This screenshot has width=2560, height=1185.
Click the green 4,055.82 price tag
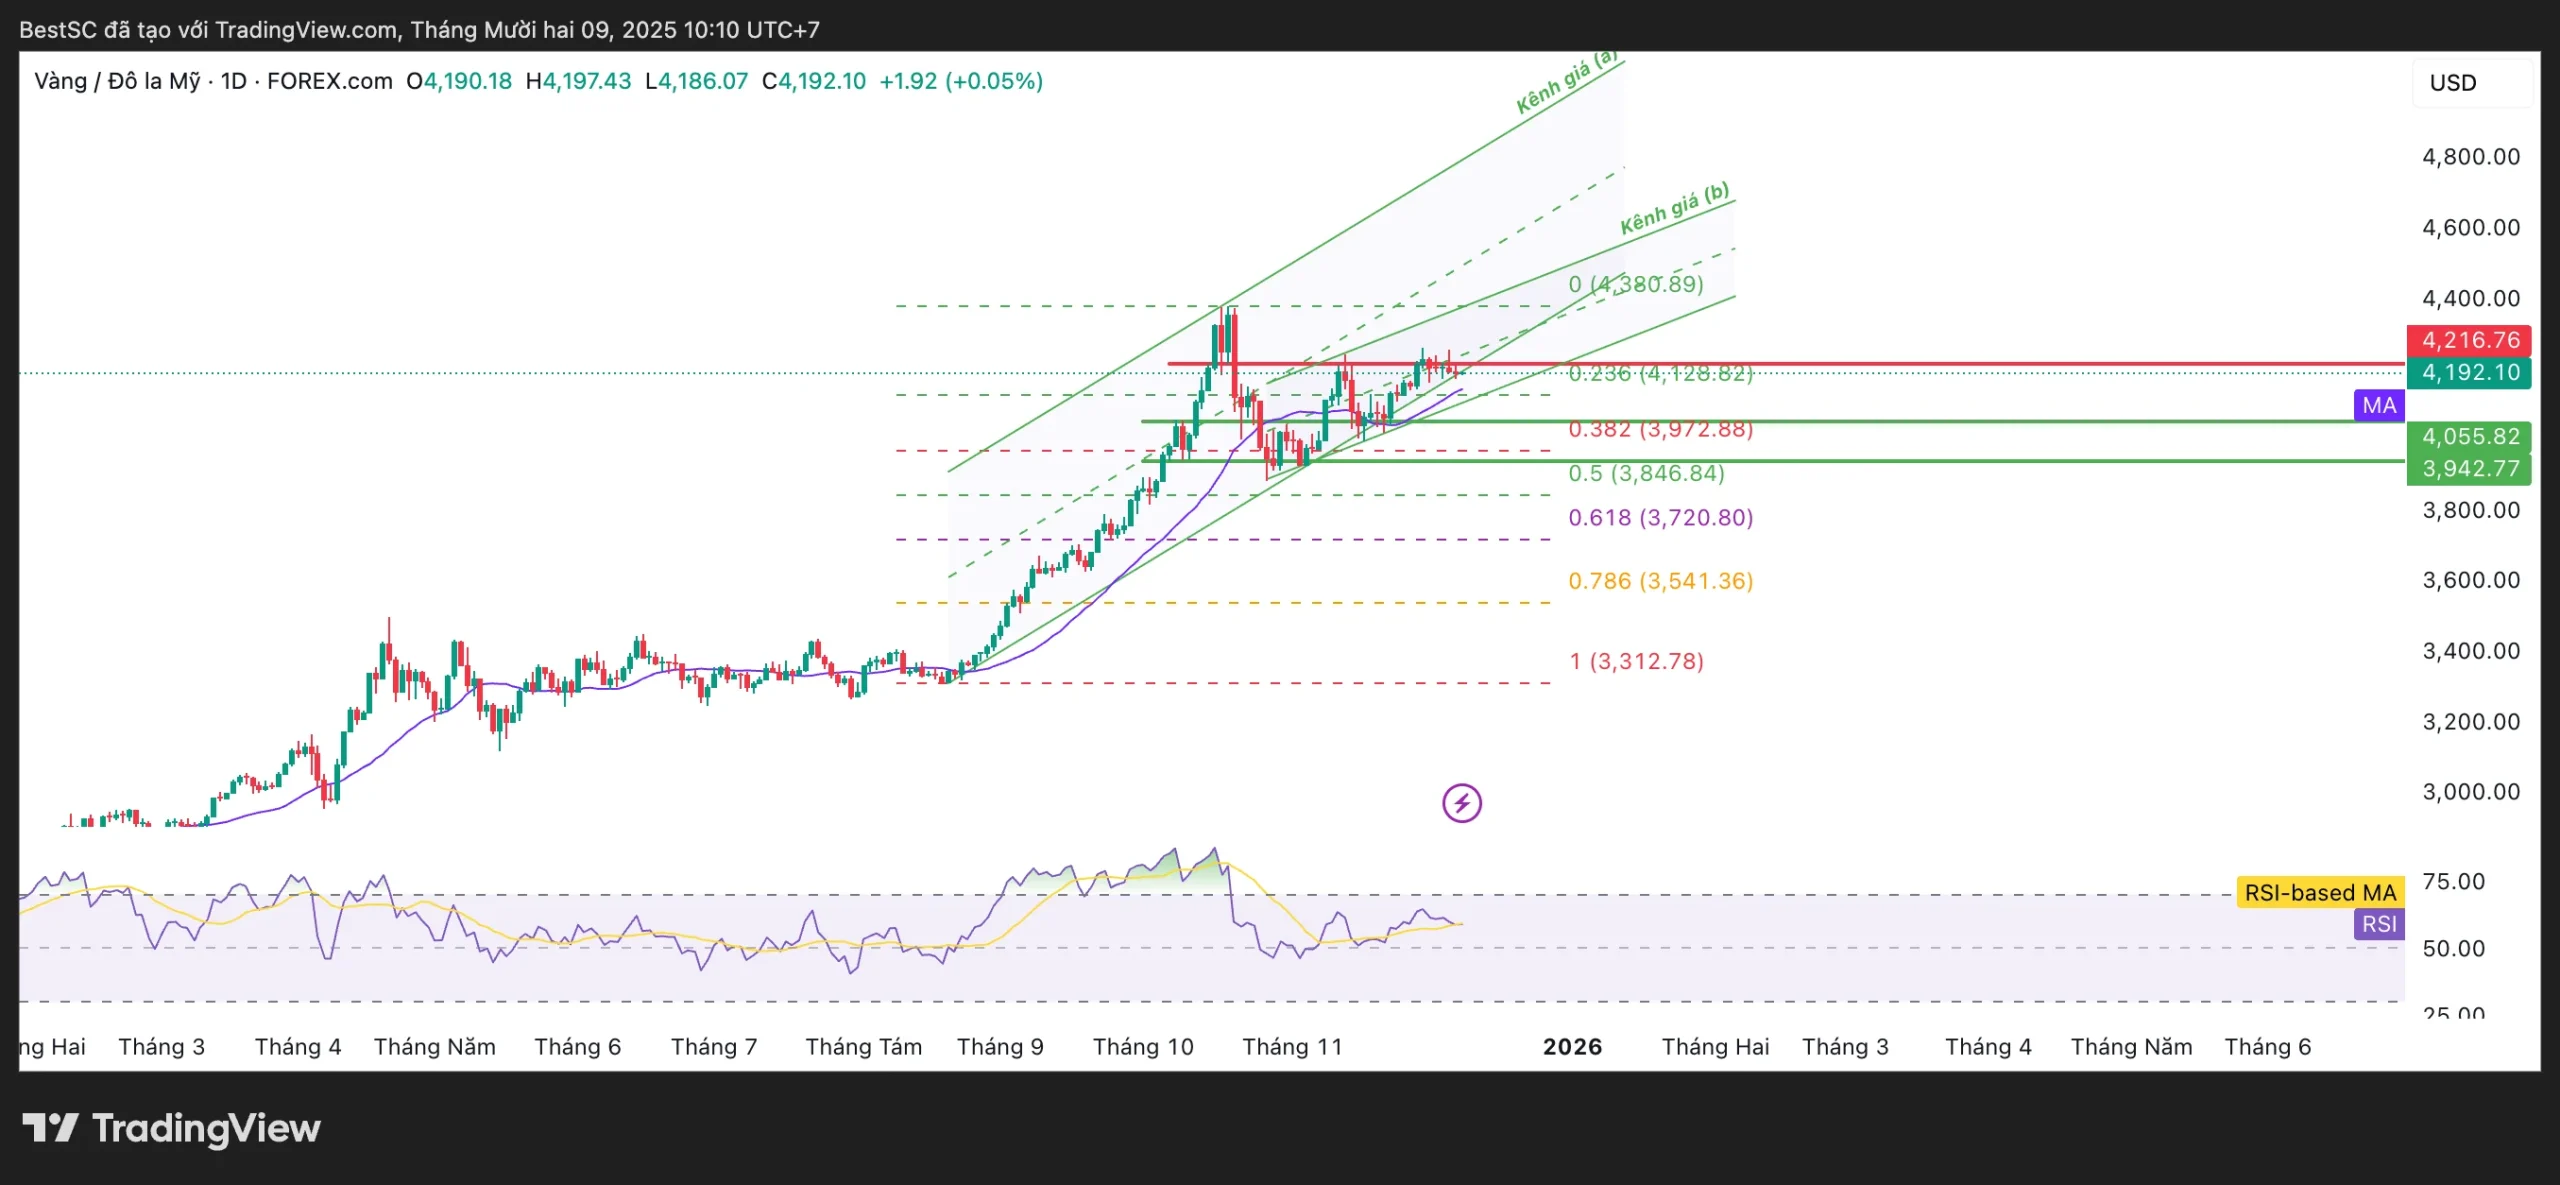(2468, 436)
